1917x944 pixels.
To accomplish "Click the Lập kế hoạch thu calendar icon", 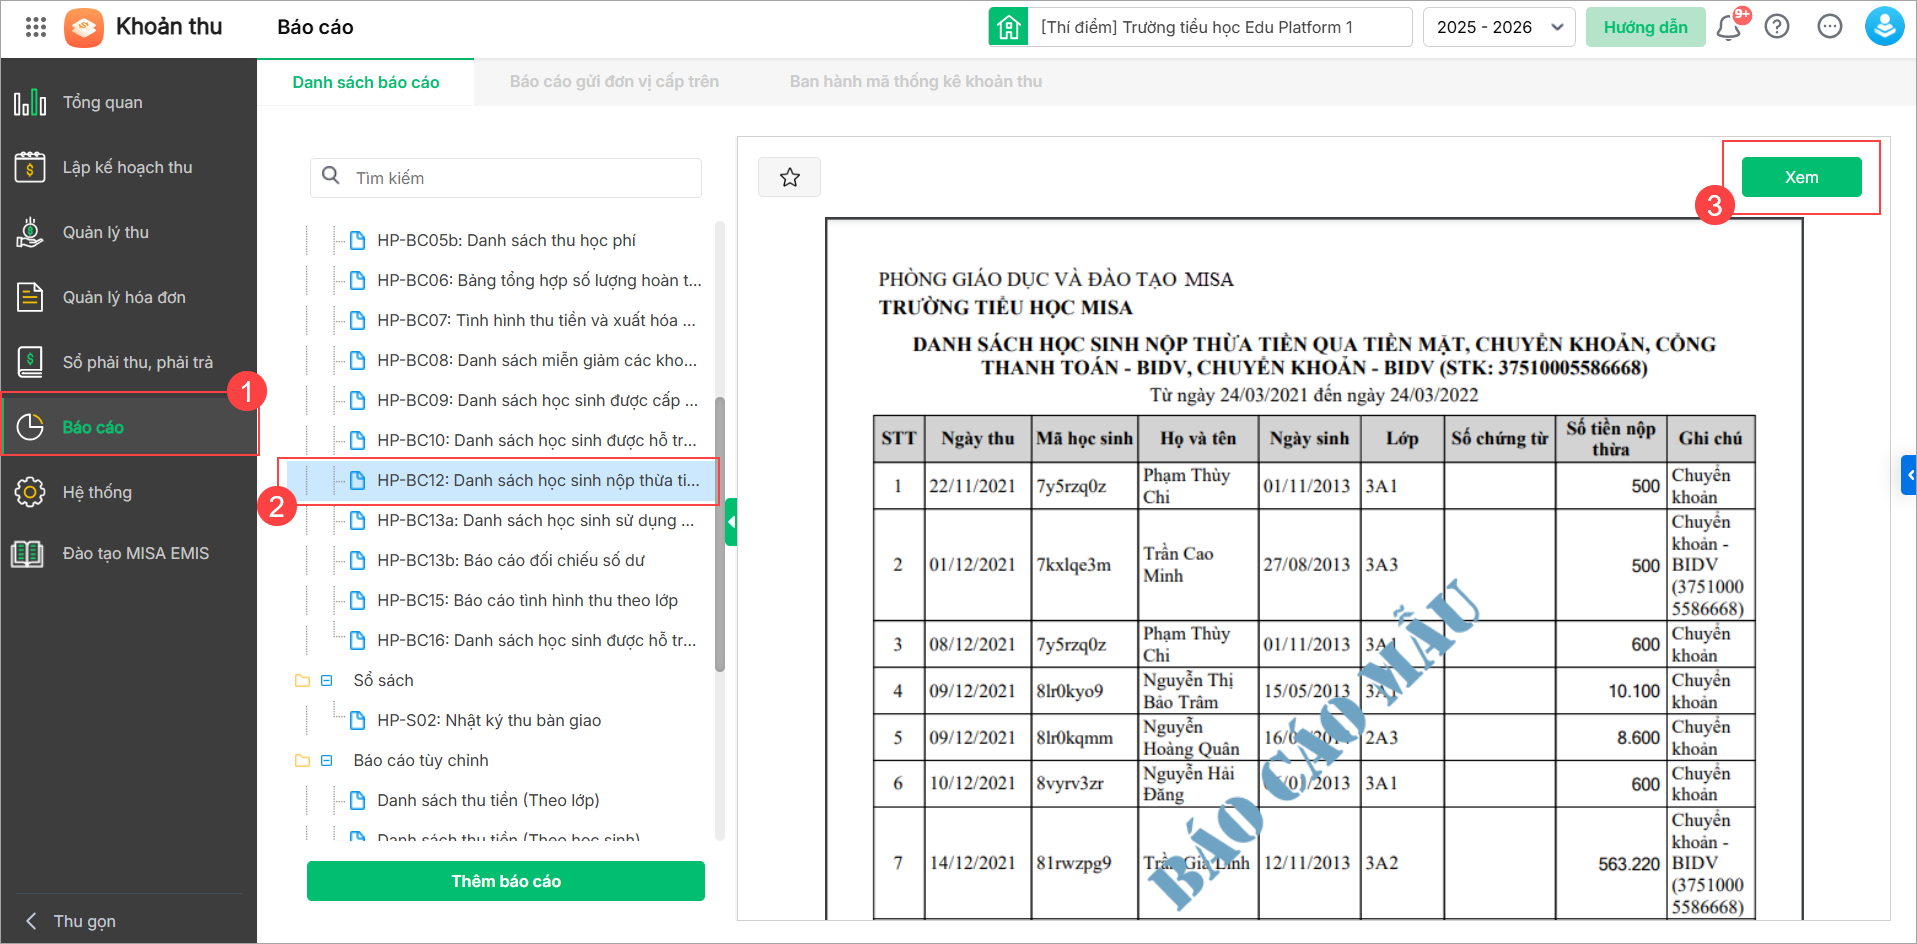I will click(30, 167).
